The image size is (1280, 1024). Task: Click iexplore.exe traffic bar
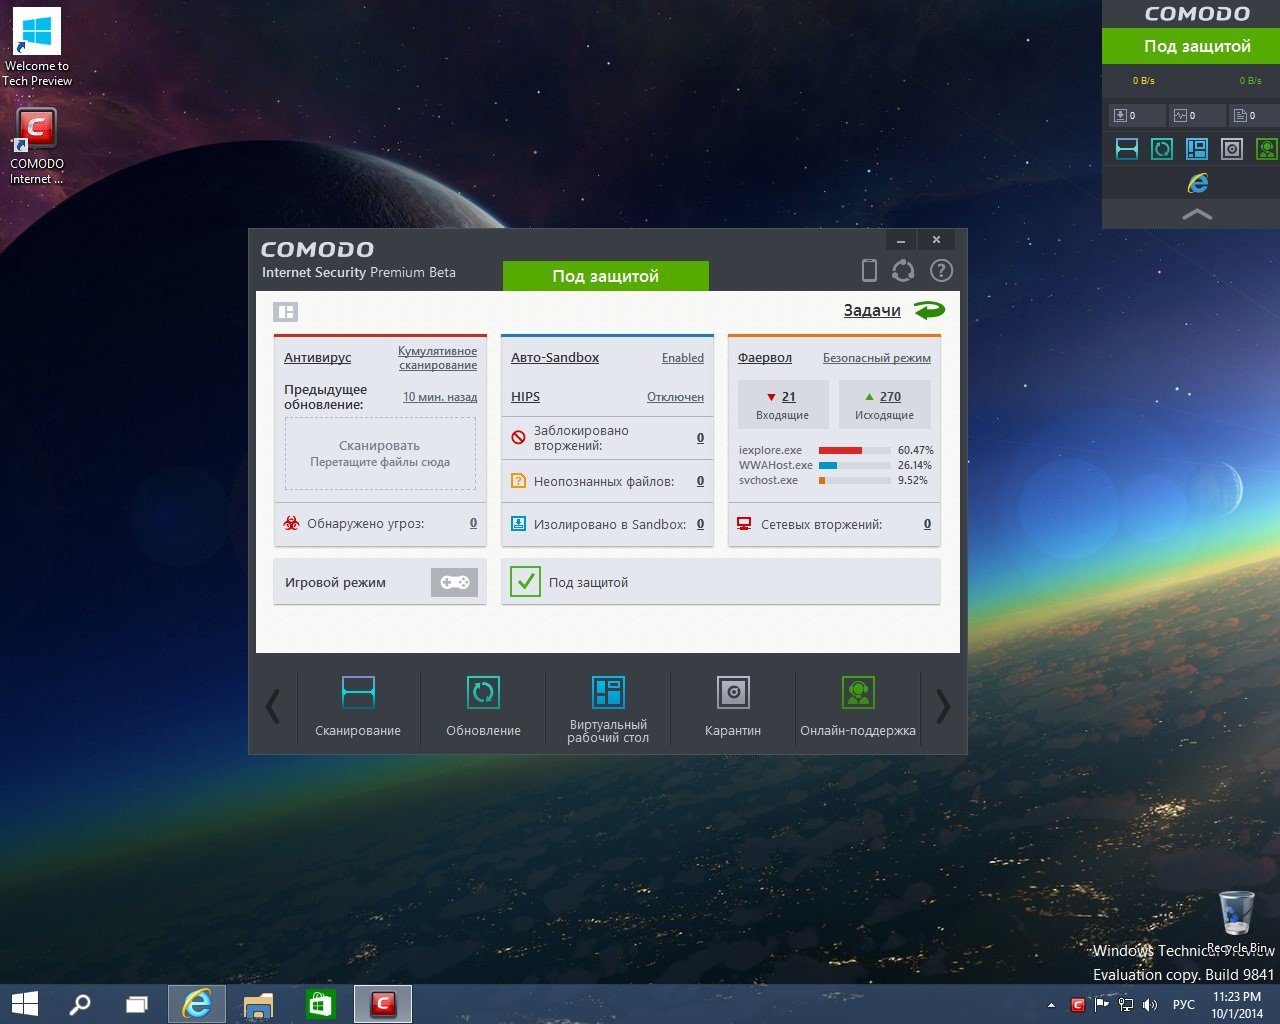click(x=854, y=450)
